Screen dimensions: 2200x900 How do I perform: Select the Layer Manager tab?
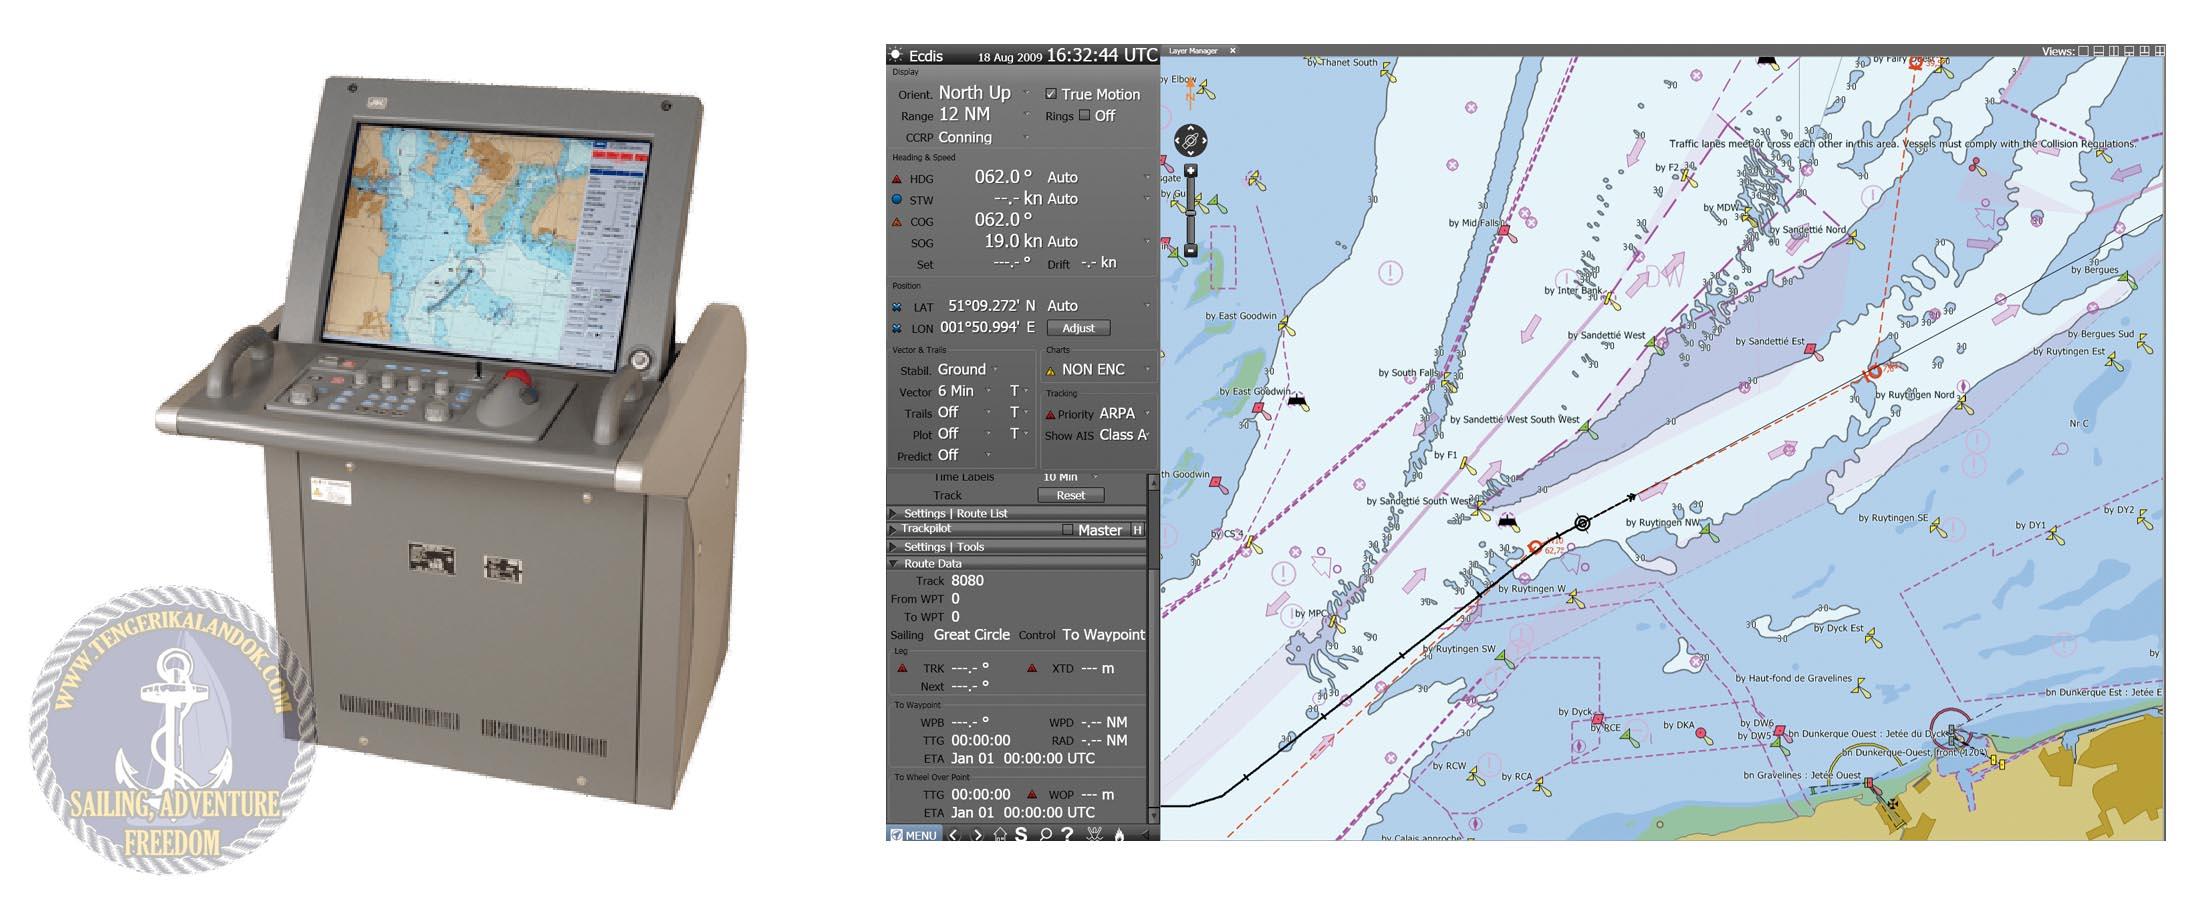[1193, 51]
